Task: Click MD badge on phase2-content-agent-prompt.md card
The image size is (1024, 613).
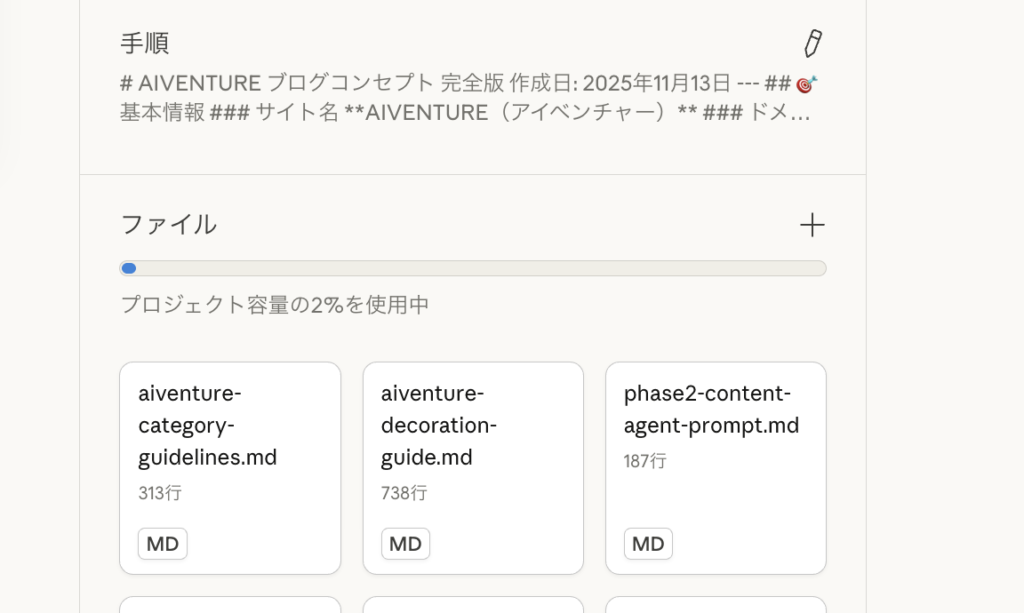Action: pos(648,544)
